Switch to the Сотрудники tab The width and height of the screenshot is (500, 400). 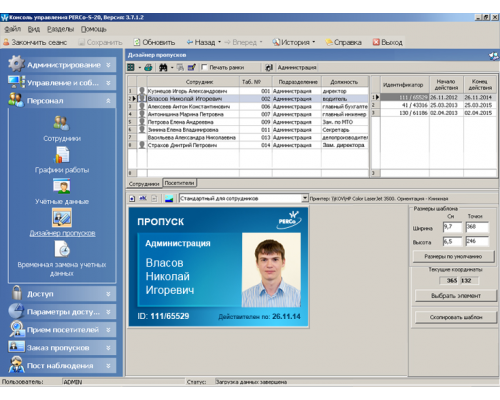[144, 184]
